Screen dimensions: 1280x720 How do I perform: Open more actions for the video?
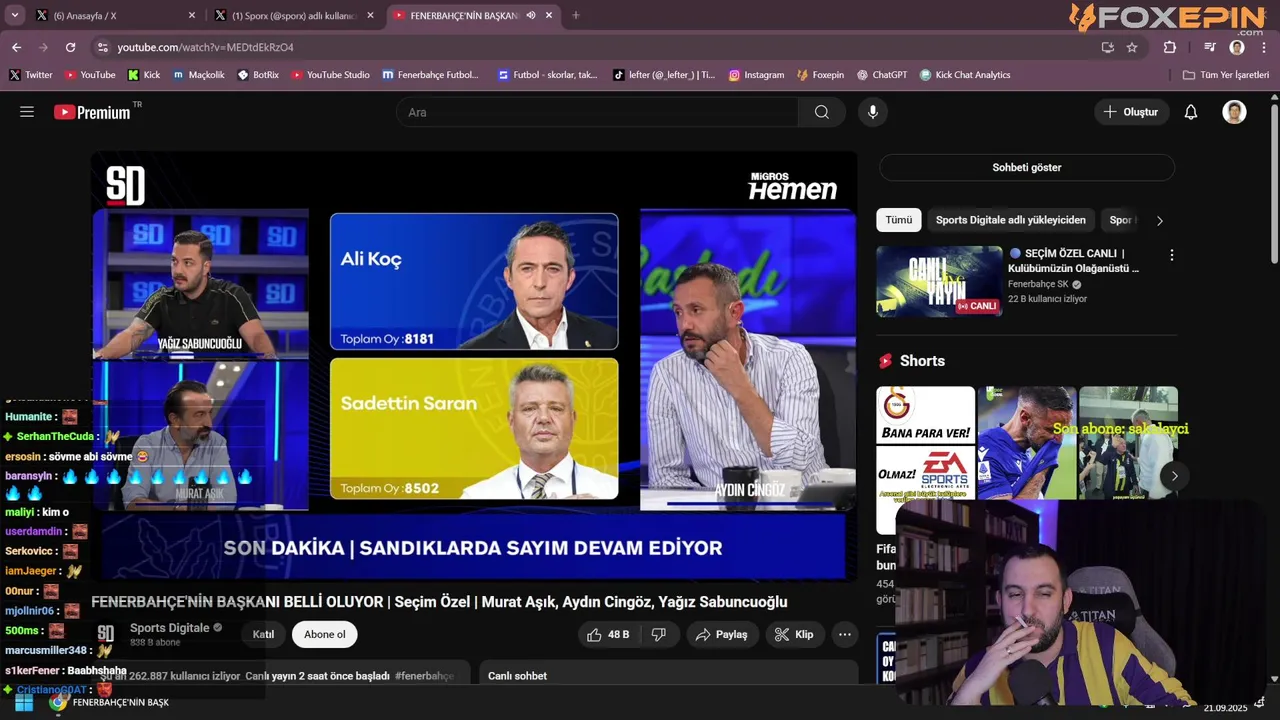[x=845, y=635]
